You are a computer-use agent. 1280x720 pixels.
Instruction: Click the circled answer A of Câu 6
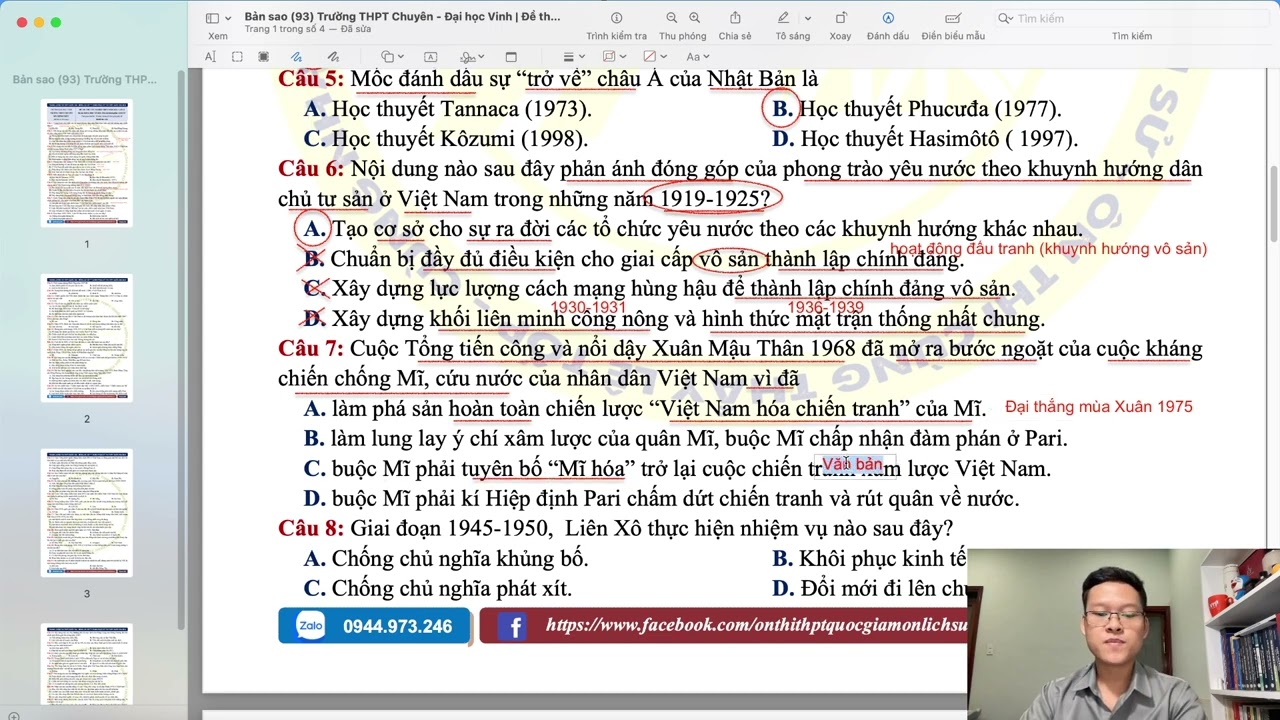click(314, 229)
